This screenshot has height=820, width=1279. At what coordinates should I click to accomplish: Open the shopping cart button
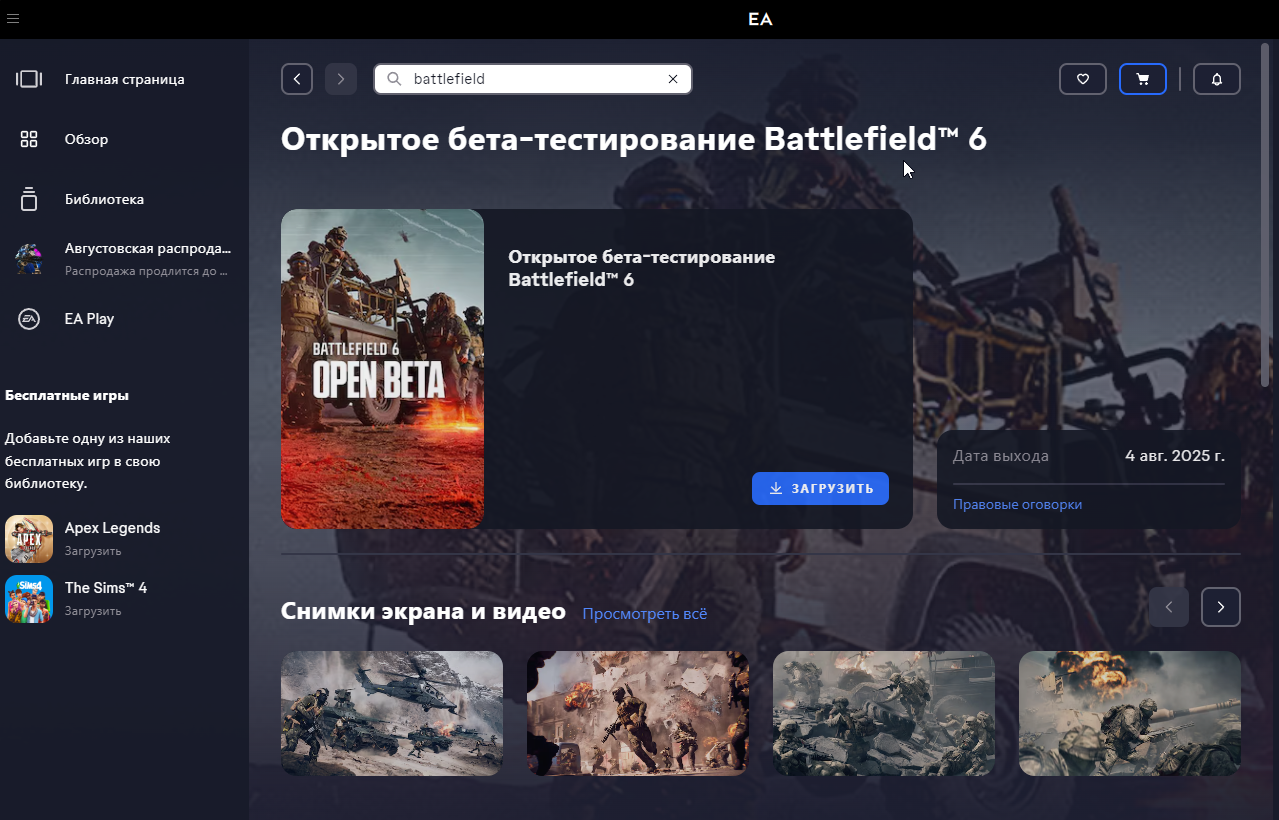(1143, 79)
